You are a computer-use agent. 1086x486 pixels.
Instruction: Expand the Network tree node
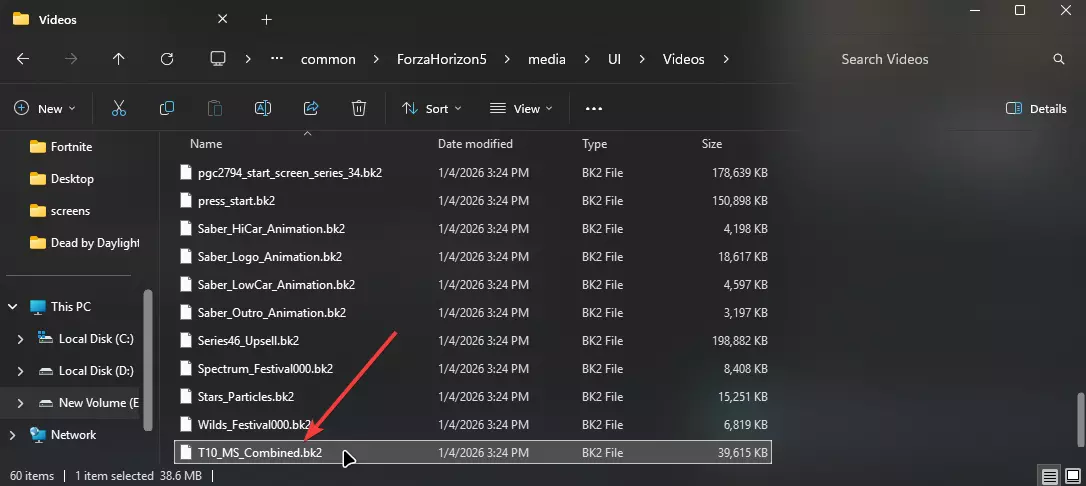click(12, 435)
